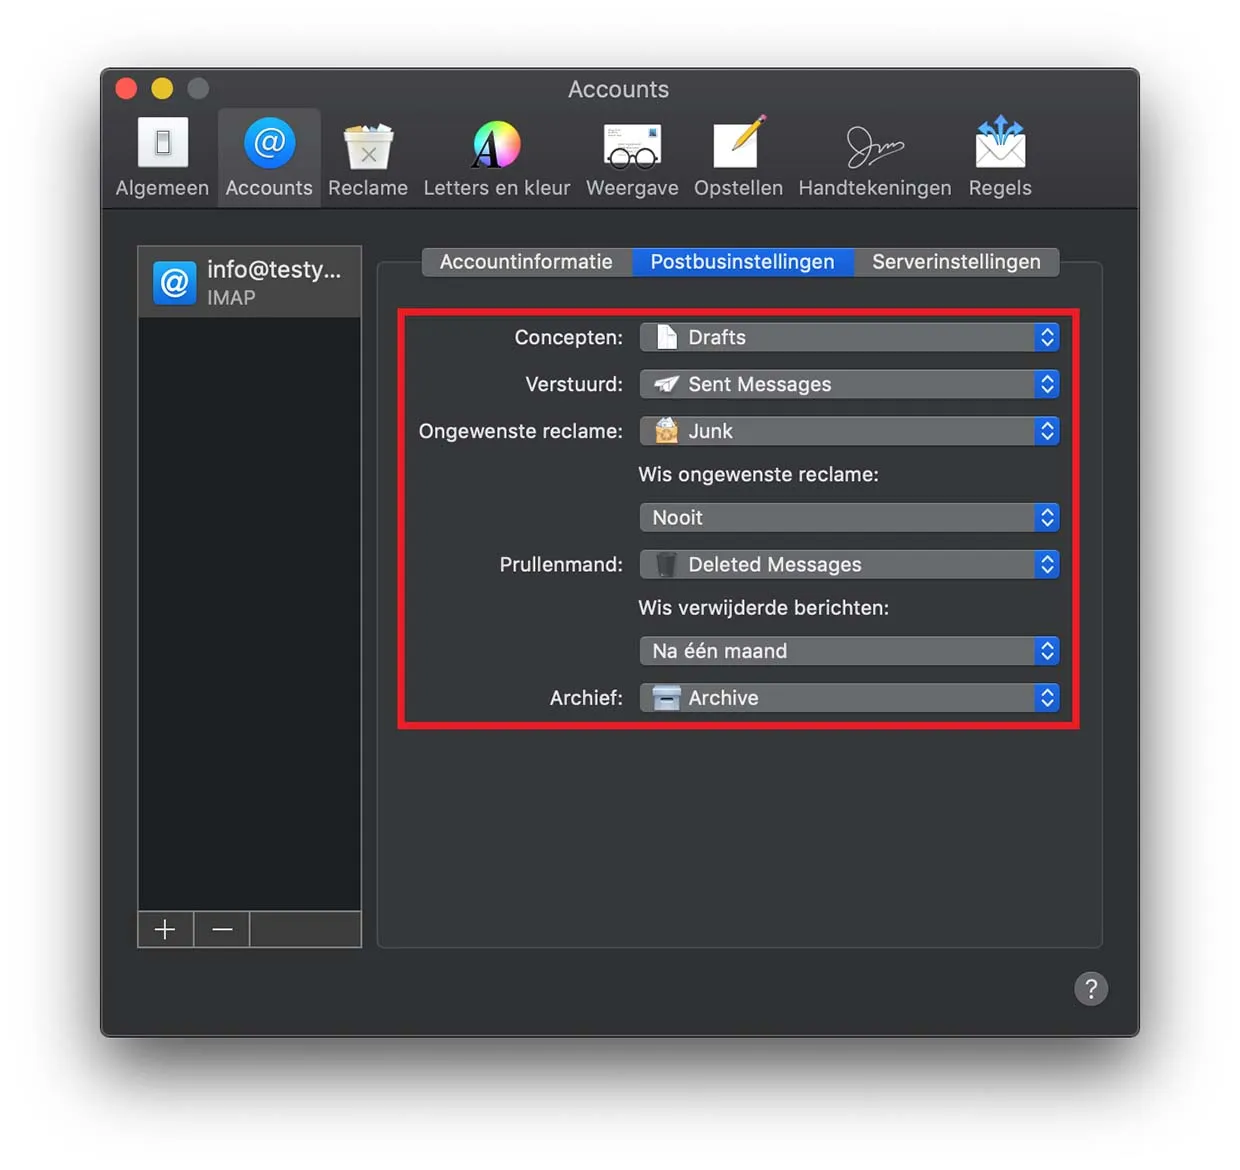Add an account with the plus button
1240x1170 pixels.
[x=165, y=930]
